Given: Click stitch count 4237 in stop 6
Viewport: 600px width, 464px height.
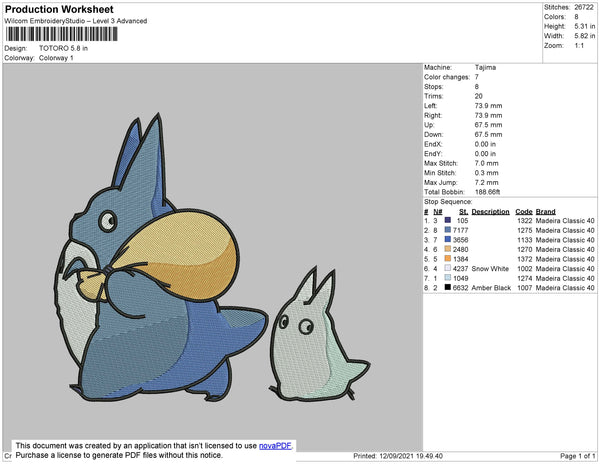Looking at the screenshot, I should click(460, 269).
